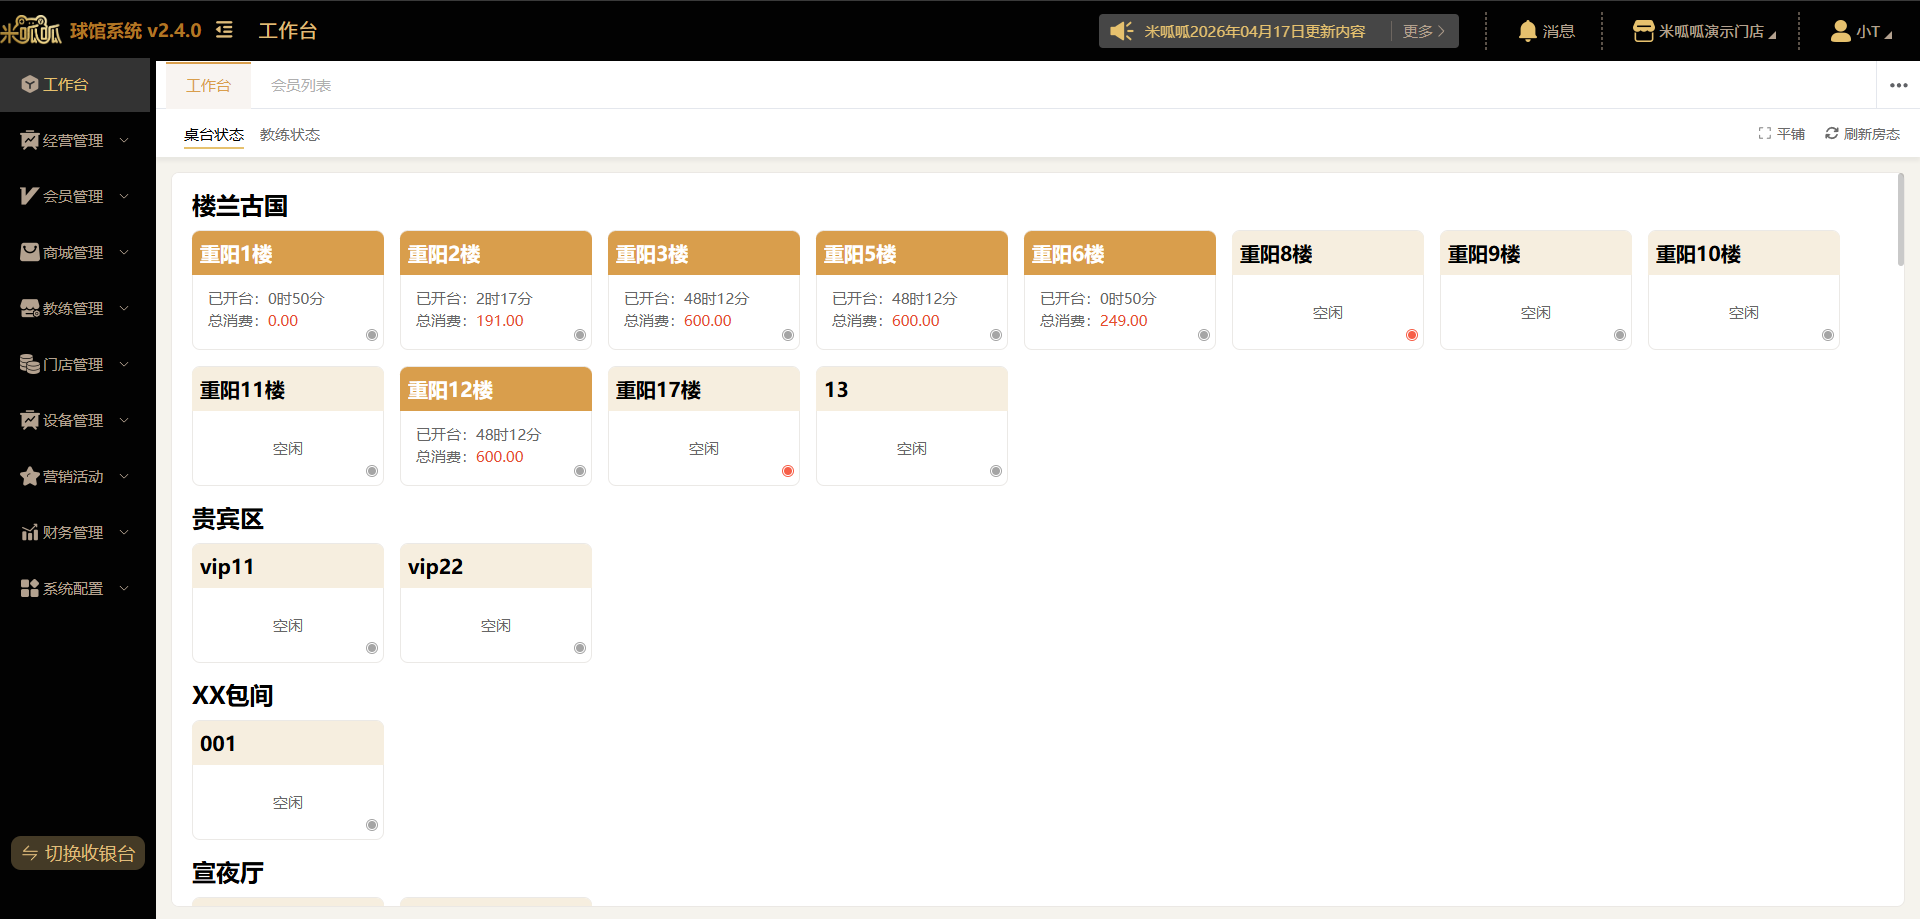
Task: Expand the 设备管理 menu chevron
Action: [x=124, y=420]
